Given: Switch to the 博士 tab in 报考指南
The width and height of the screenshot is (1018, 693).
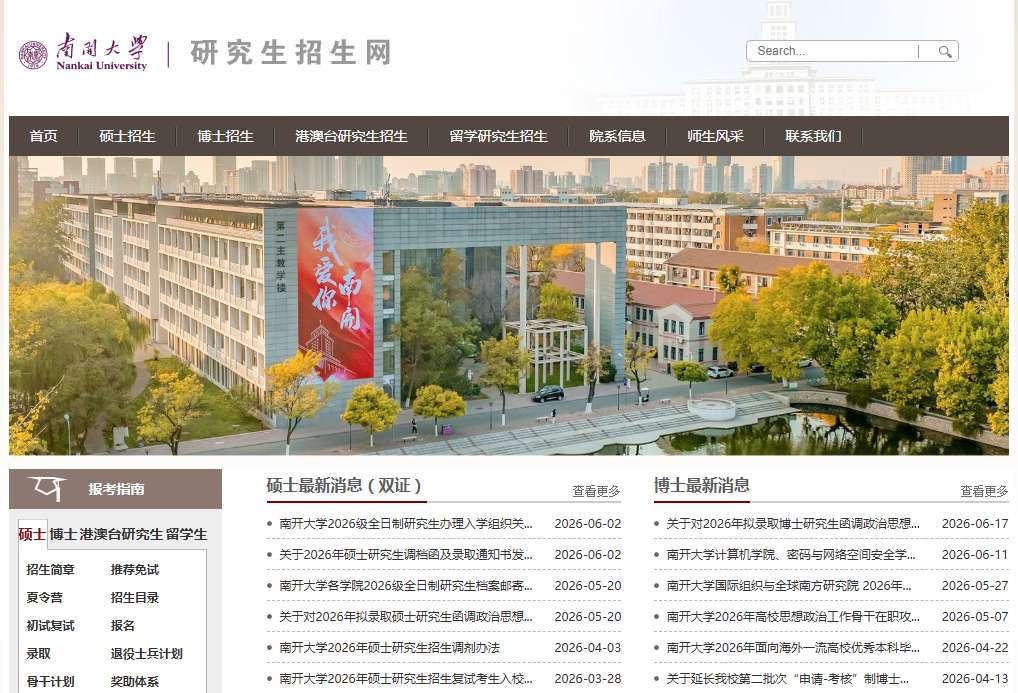Looking at the screenshot, I should (x=64, y=534).
